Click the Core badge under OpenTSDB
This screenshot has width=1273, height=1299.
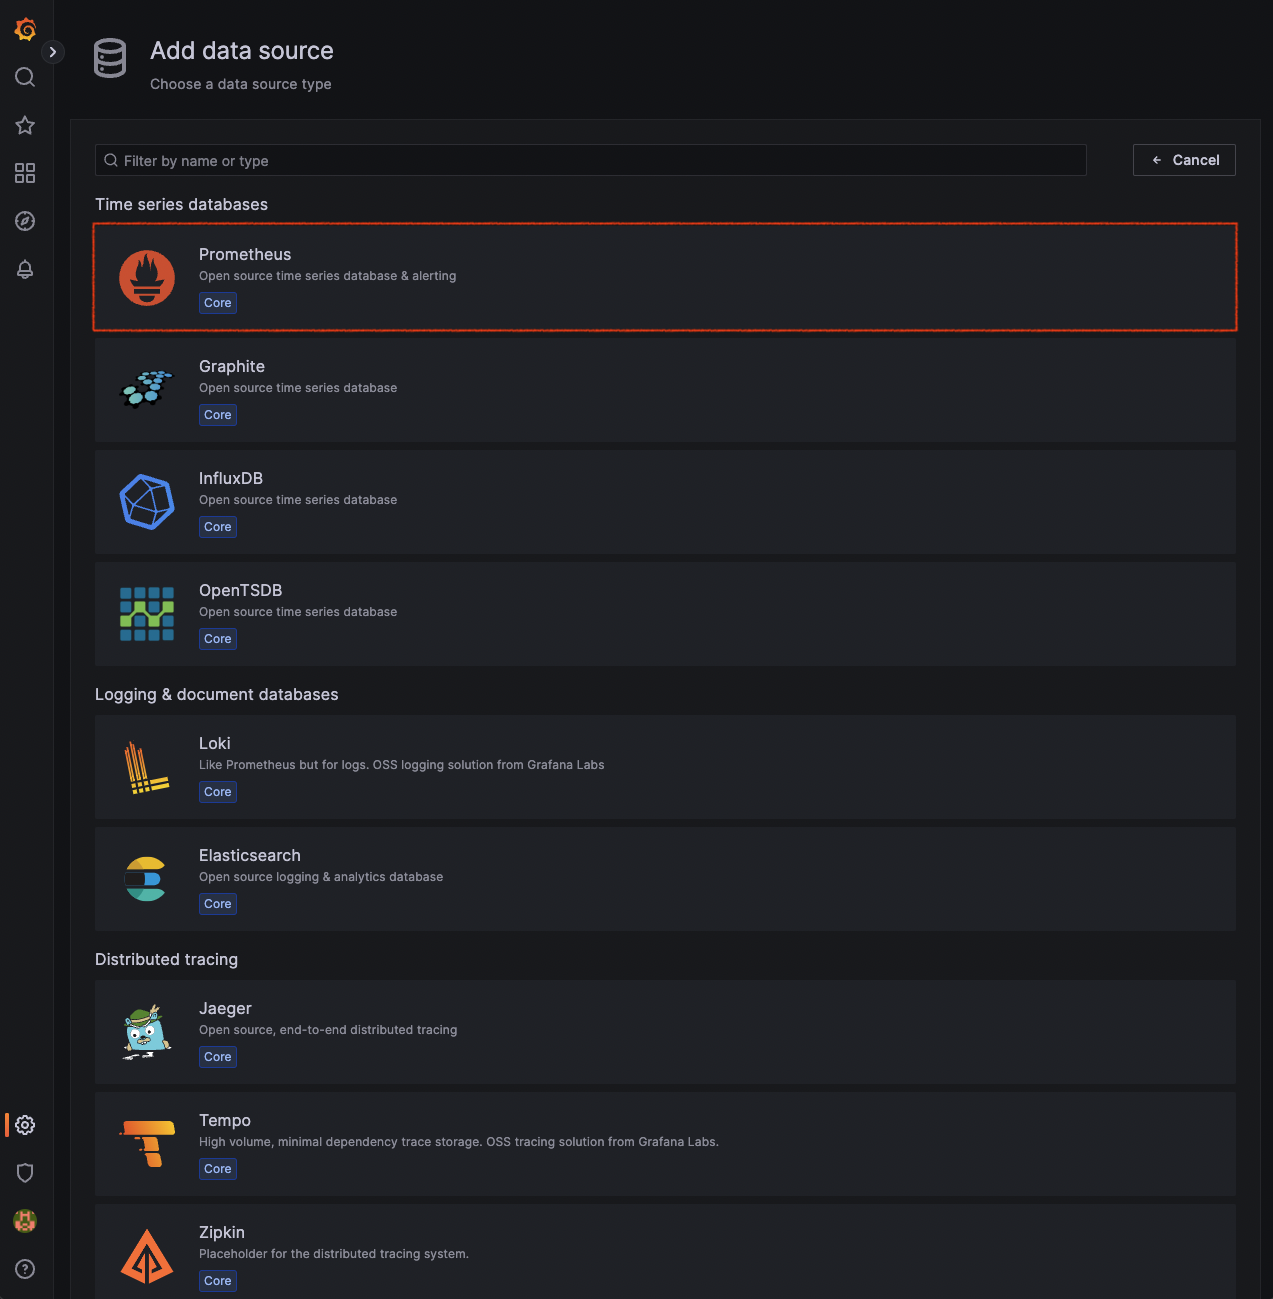218,639
